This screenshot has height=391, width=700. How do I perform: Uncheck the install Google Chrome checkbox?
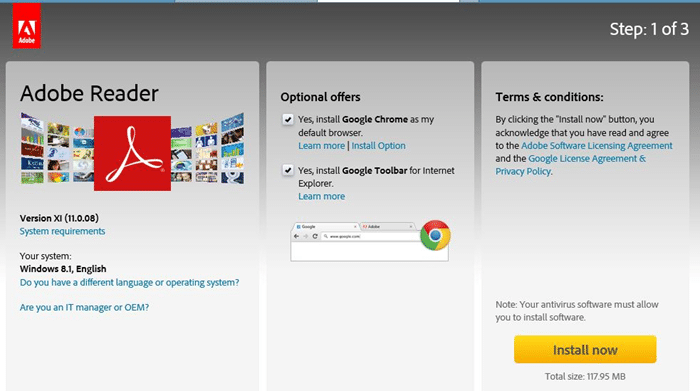288,120
